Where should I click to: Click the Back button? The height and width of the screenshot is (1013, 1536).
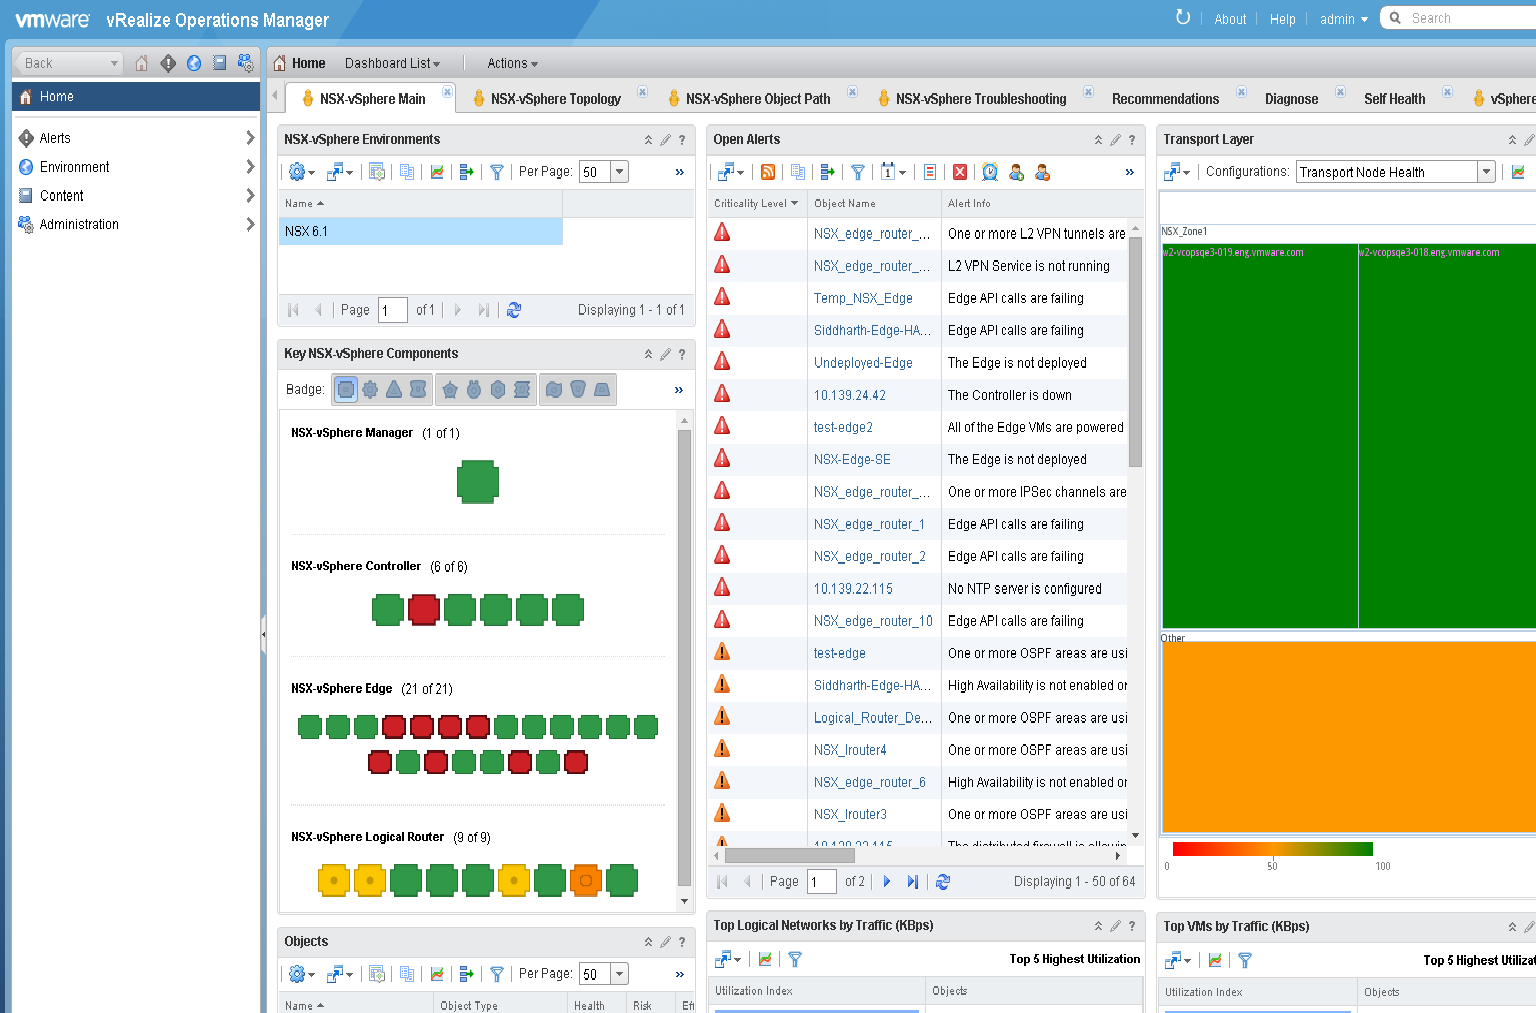tap(67, 63)
